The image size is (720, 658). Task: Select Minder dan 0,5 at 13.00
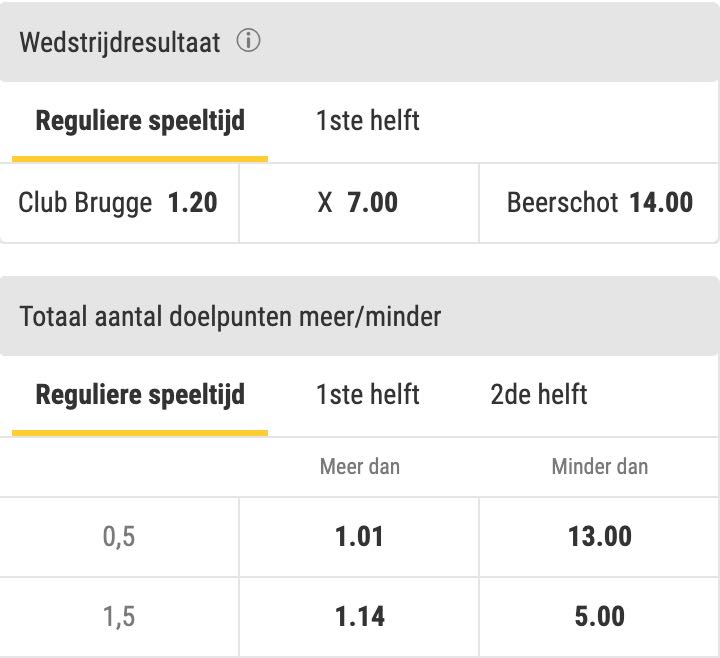(x=599, y=536)
